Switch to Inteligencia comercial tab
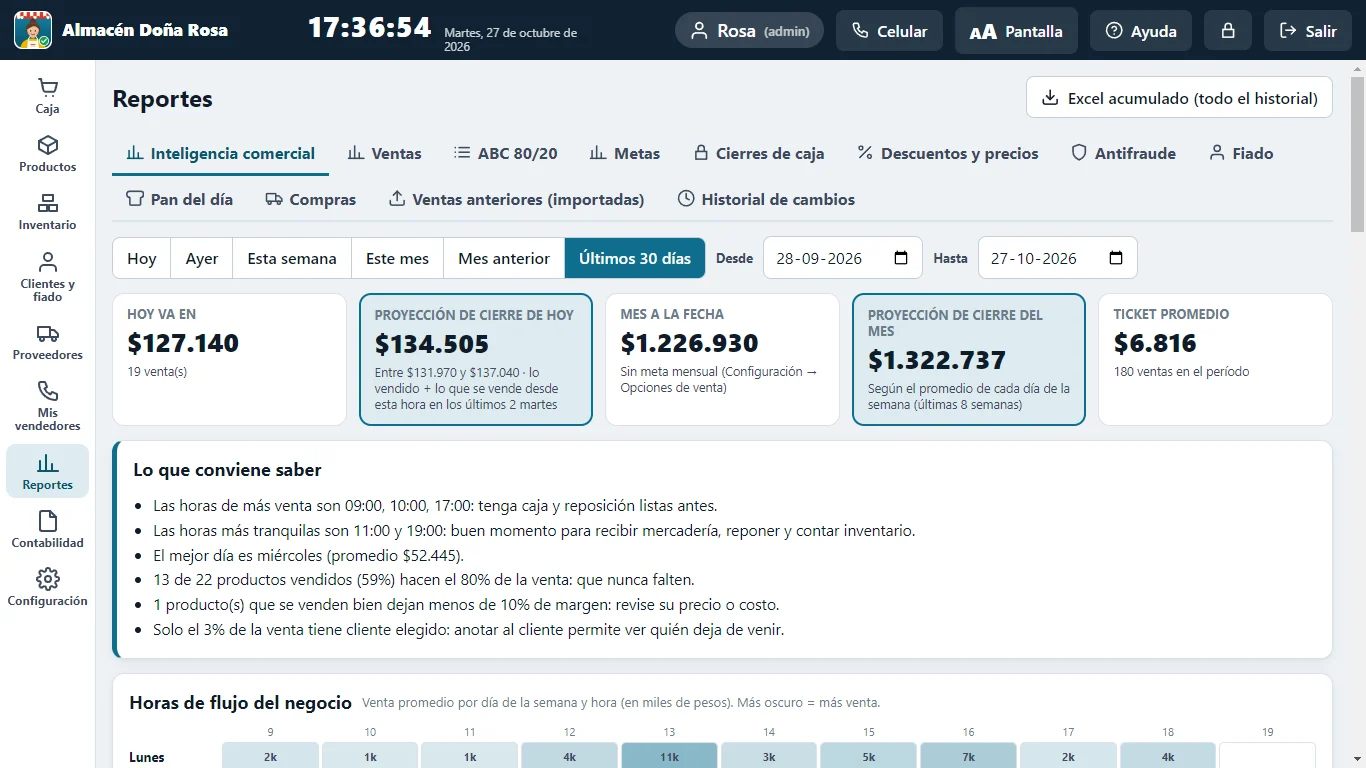The height and width of the screenshot is (768, 1366). coord(220,154)
